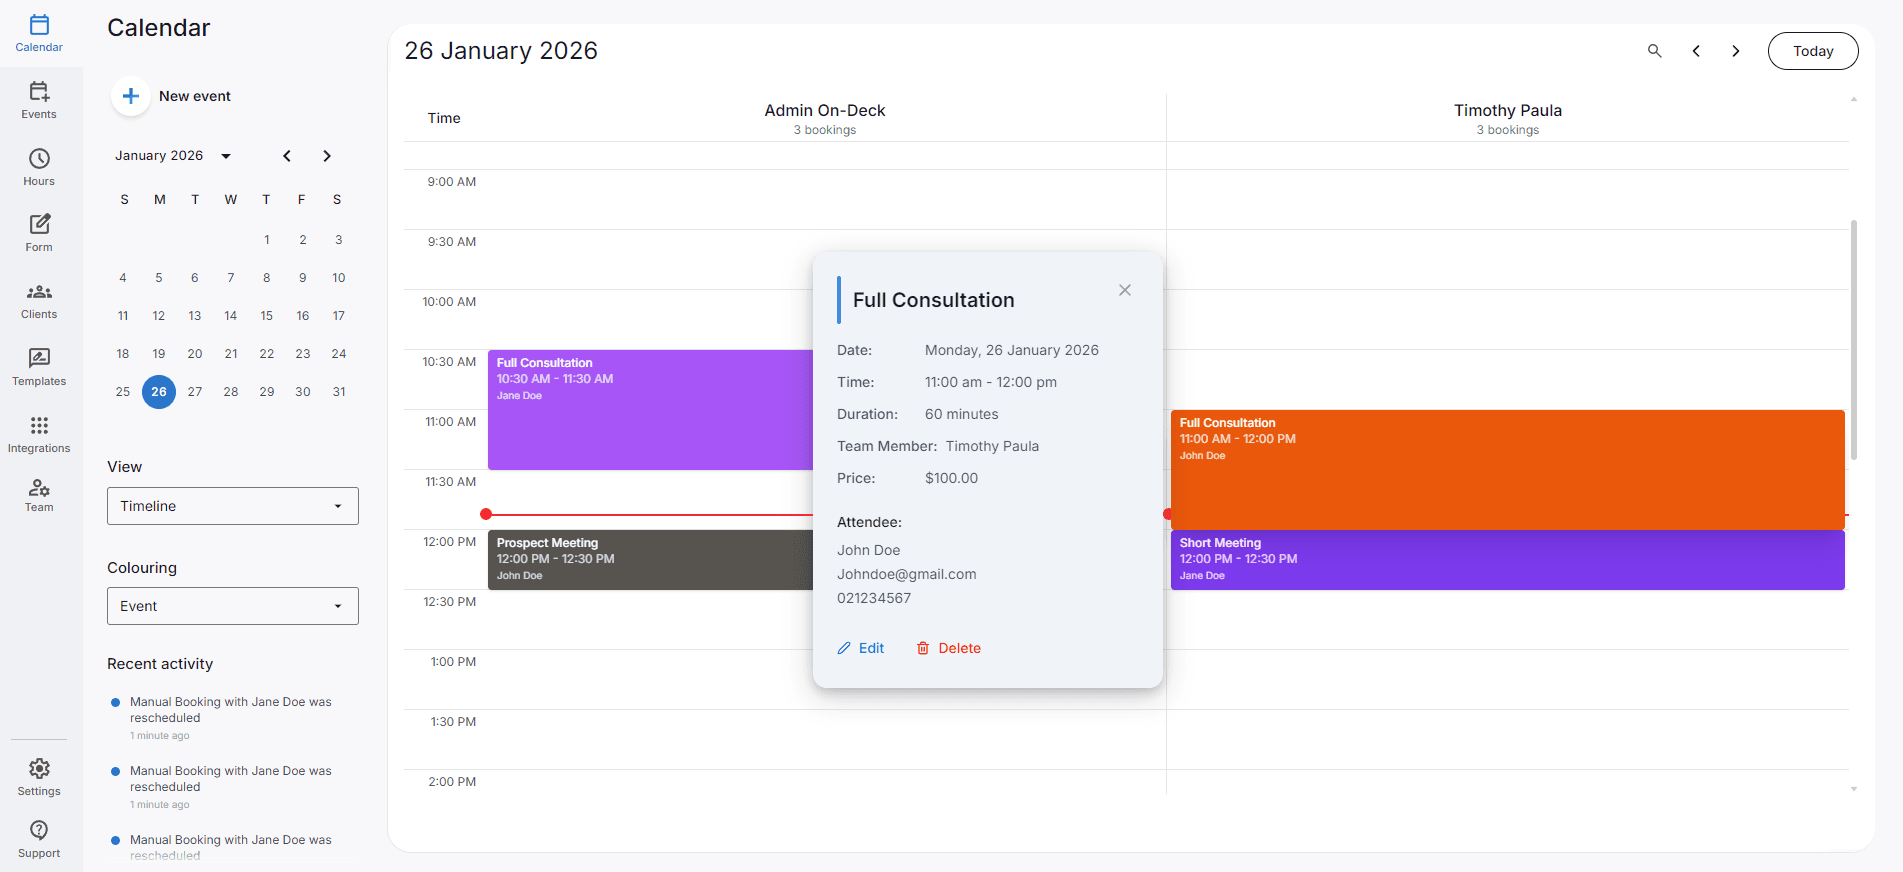Click the 9:00 AM time label

coord(452,182)
